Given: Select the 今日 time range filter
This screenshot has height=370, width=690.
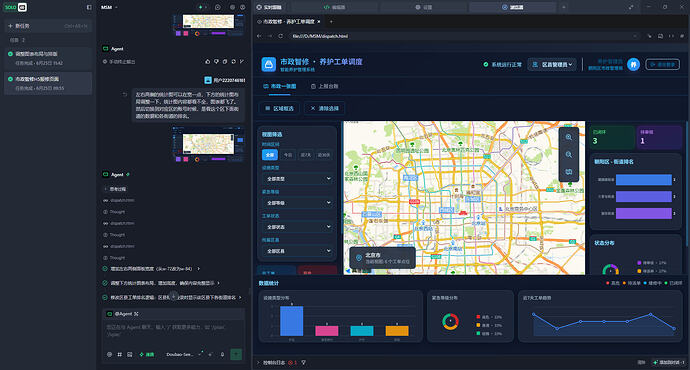Looking at the screenshot, I should tap(288, 155).
